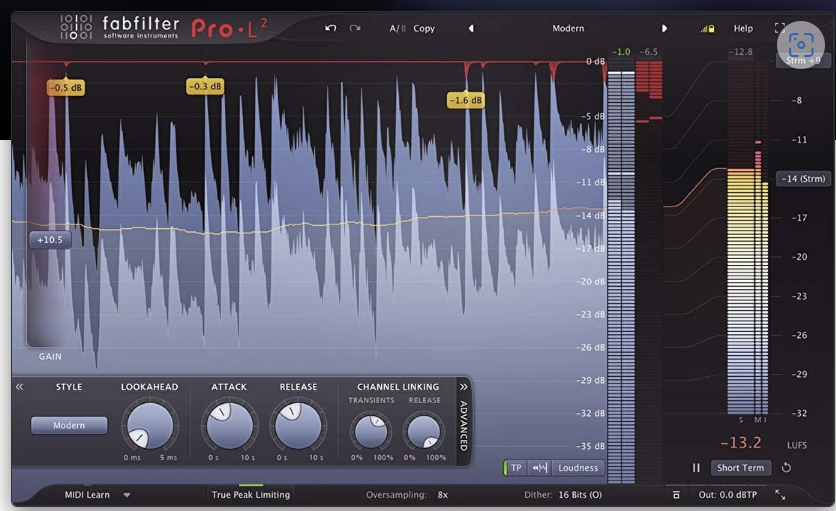Reset the loudness measurement icon
The height and width of the screenshot is (511, 836).
pyautogui.click(x=786, y=468)
